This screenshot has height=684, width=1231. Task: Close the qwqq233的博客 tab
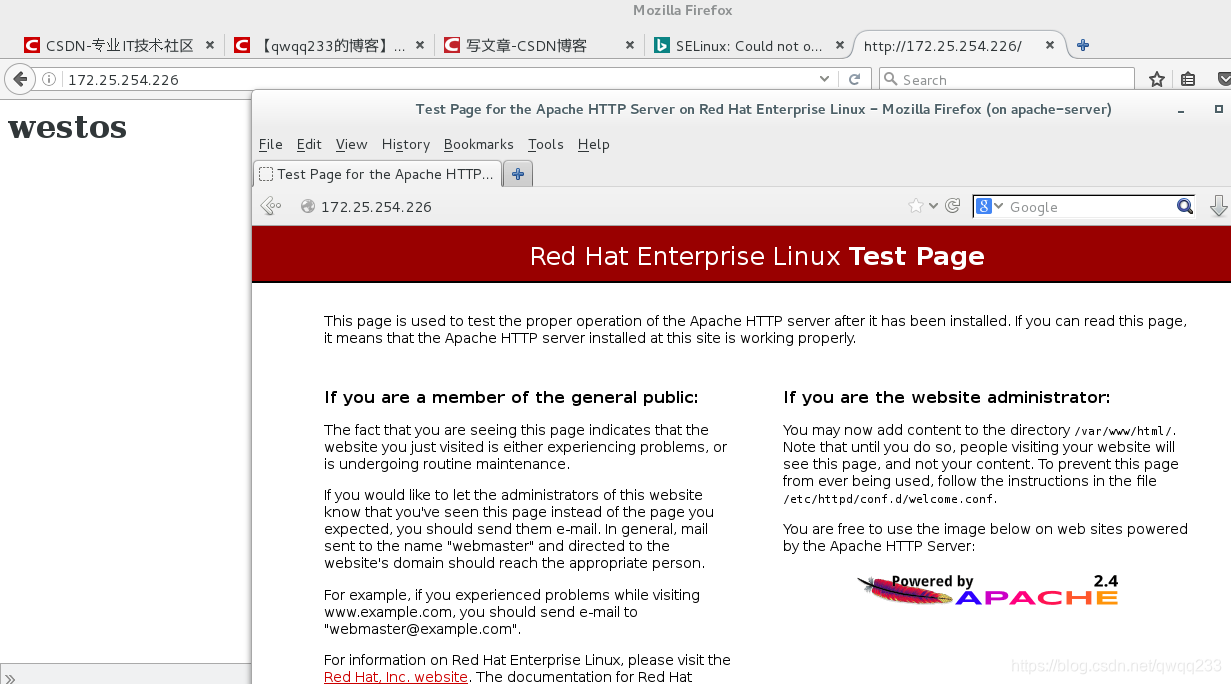[x=420, y=45]
